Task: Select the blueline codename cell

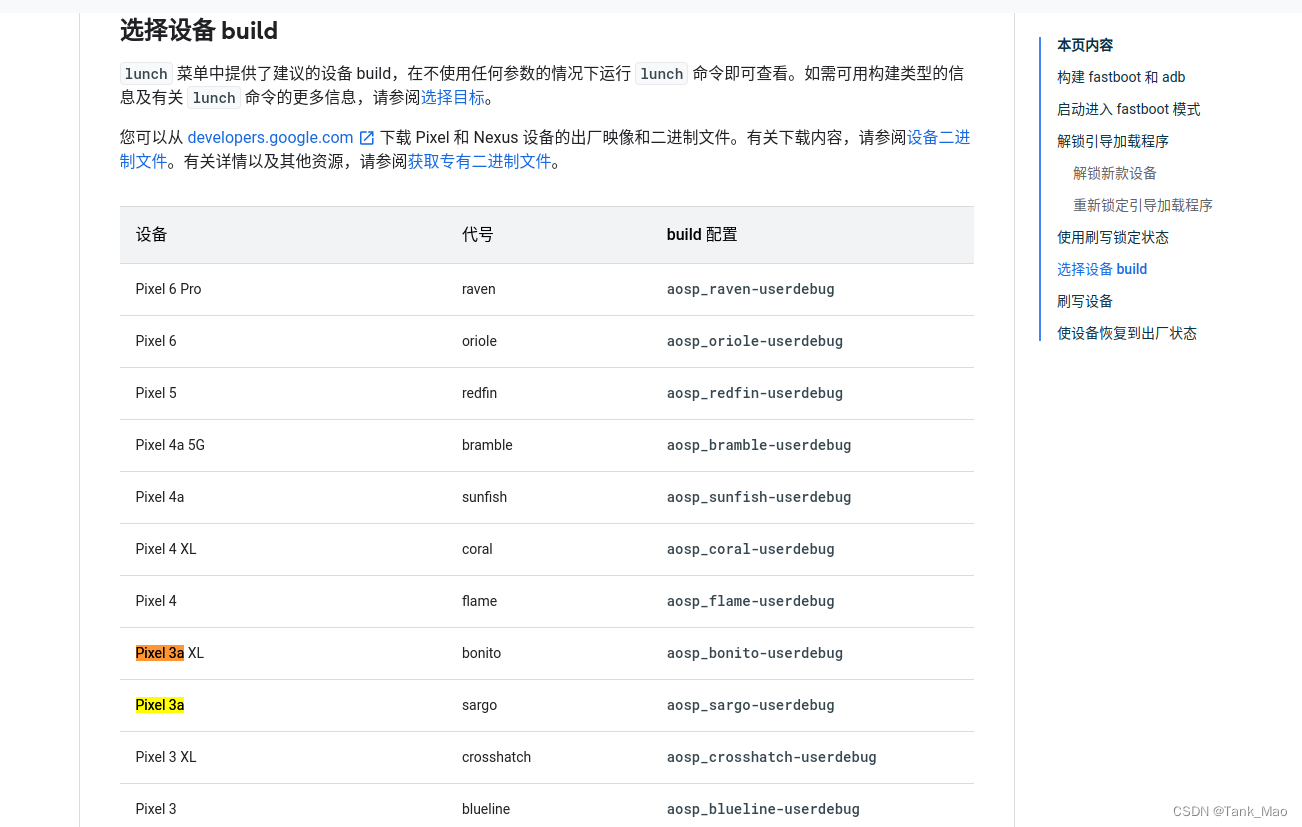Action: click(486, 809)
